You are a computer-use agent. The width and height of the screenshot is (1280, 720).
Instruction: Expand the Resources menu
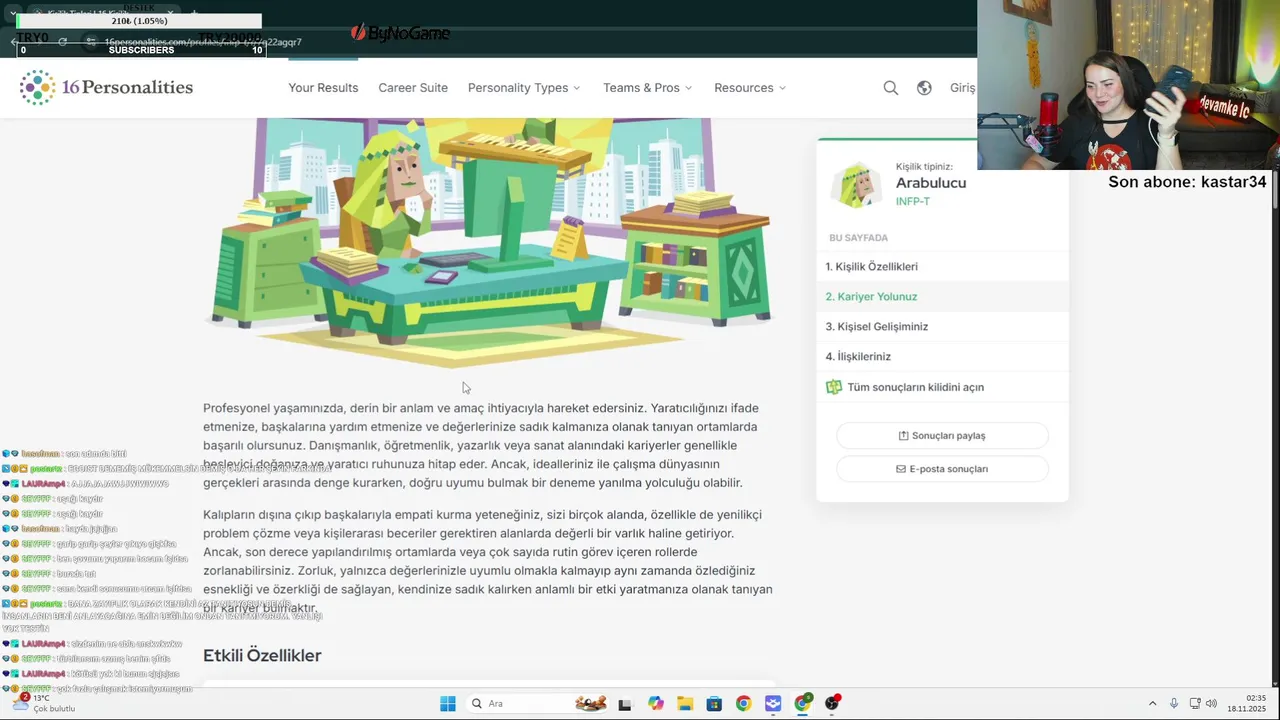[x=750, y=88]
